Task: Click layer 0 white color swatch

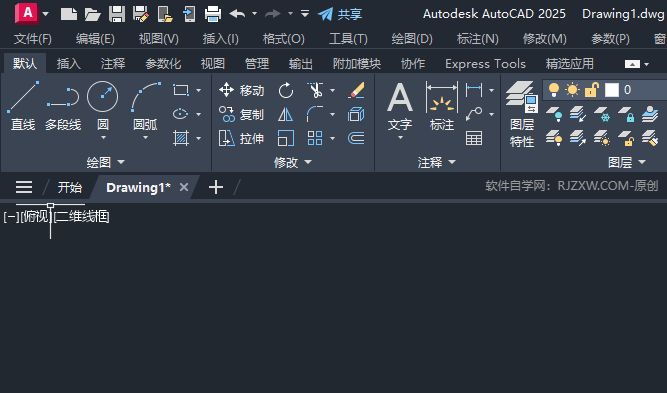Action: point(612,90)
